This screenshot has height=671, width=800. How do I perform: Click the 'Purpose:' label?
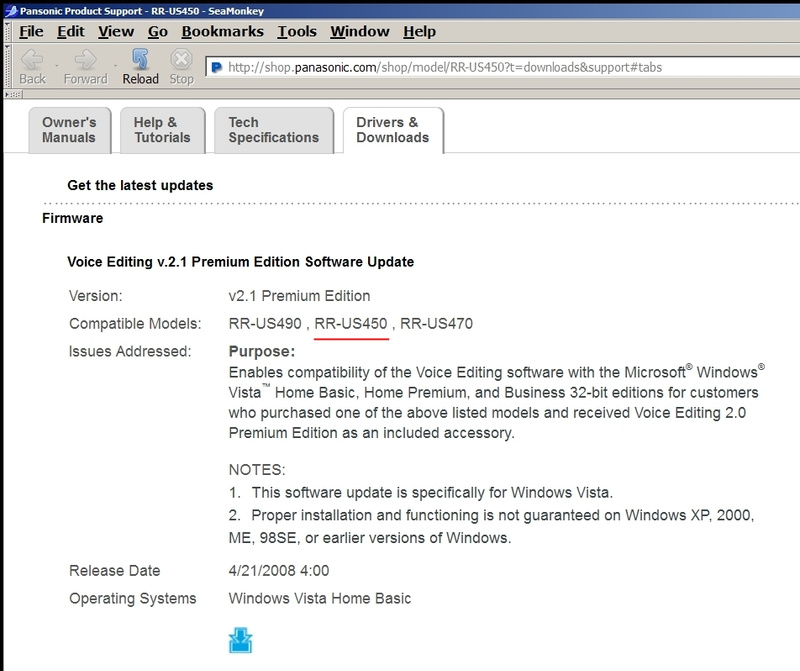[x=262, y=352]
